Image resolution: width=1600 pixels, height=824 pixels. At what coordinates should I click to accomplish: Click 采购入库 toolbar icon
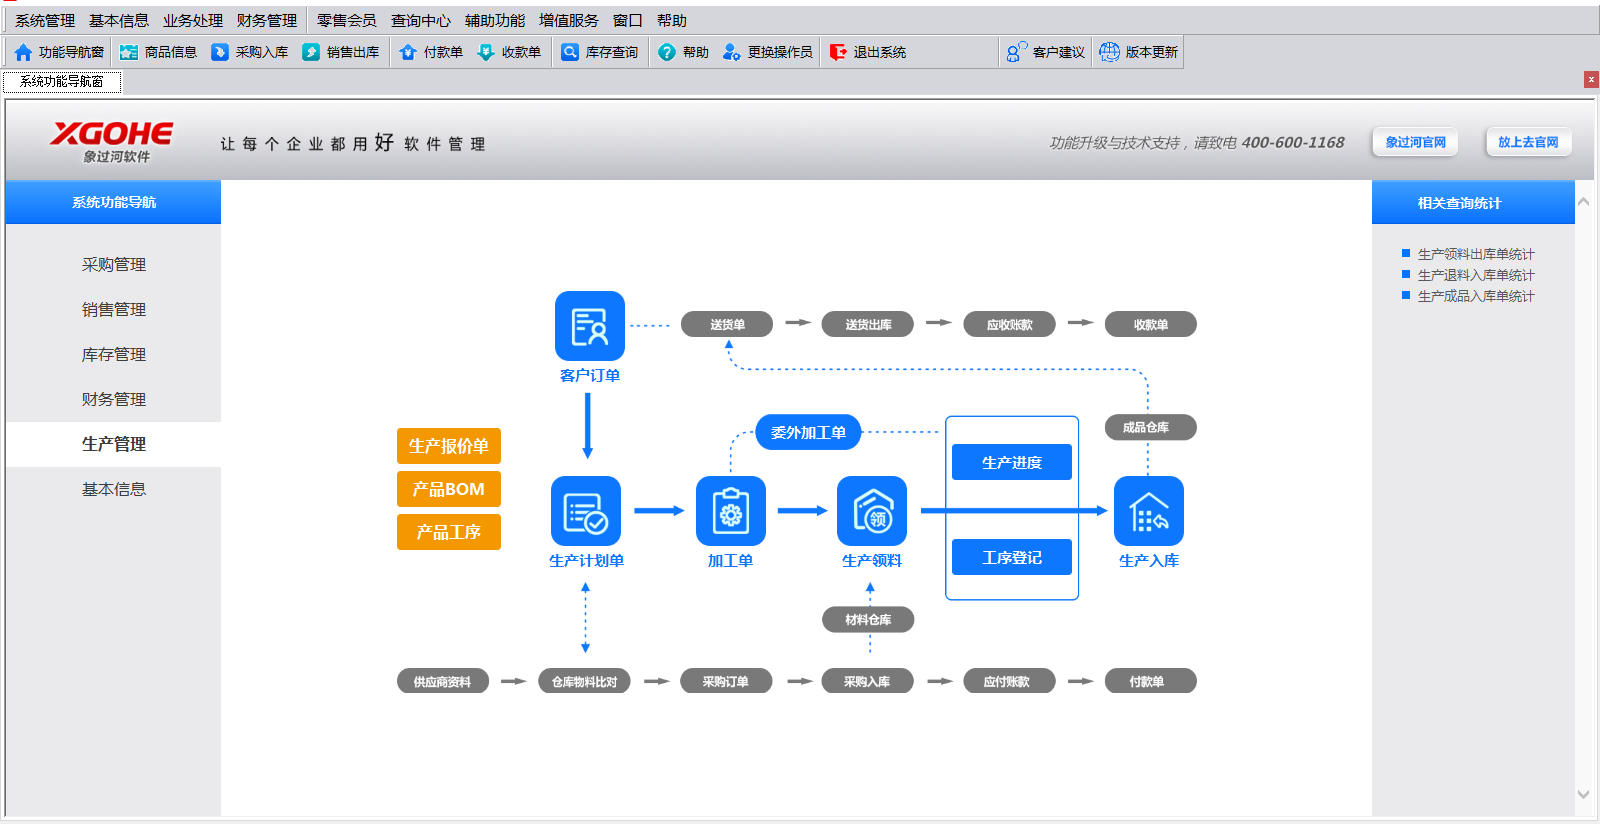coord(220,52)
